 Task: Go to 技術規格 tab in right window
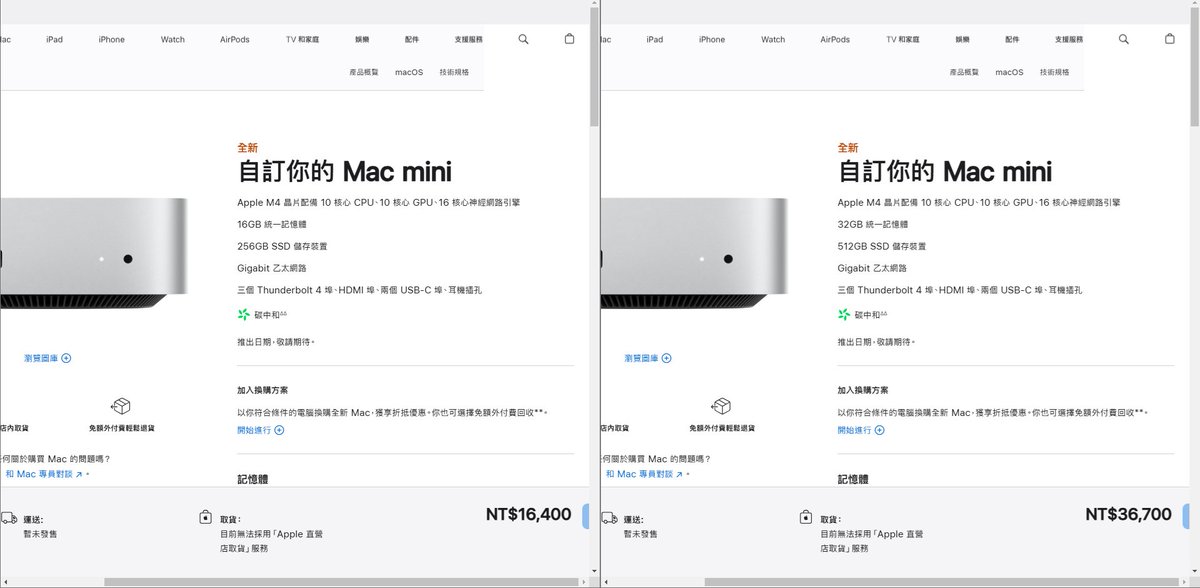coord(1054,72)
